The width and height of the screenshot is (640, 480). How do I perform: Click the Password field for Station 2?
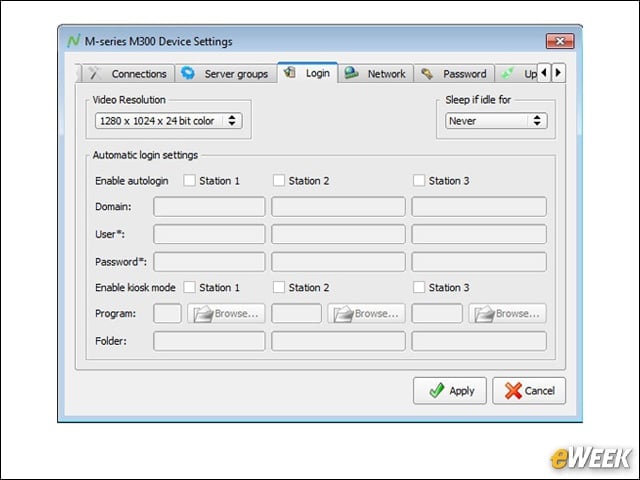click(338, 262)
